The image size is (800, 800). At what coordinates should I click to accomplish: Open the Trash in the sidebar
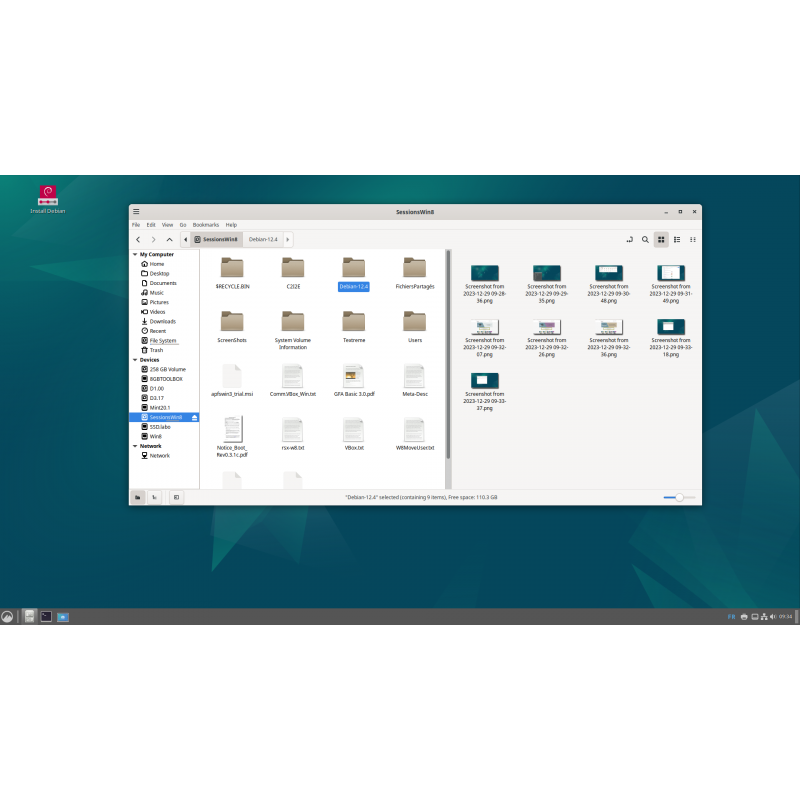pos(158,350)
